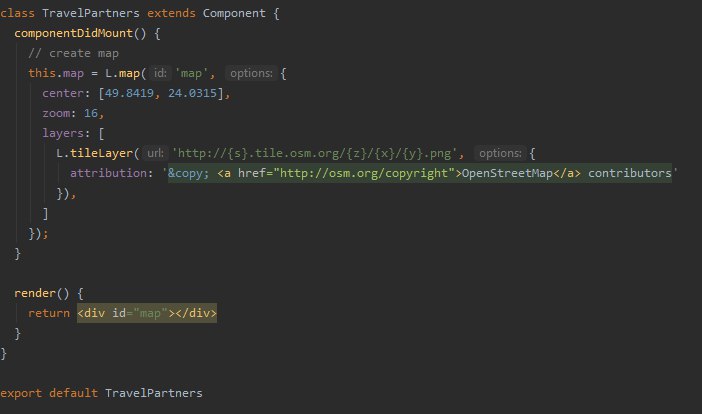Click the 'extends' keyword
This screenshot has width=702, height=414.
click(x=171, y=13)
